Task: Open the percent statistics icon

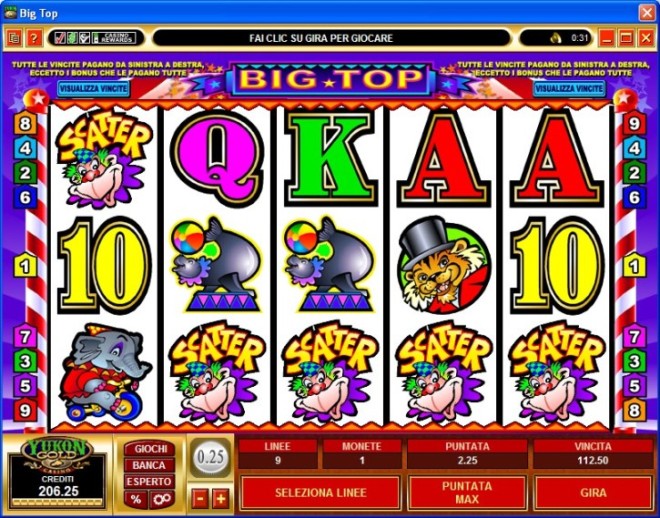Action: [136, 499]
